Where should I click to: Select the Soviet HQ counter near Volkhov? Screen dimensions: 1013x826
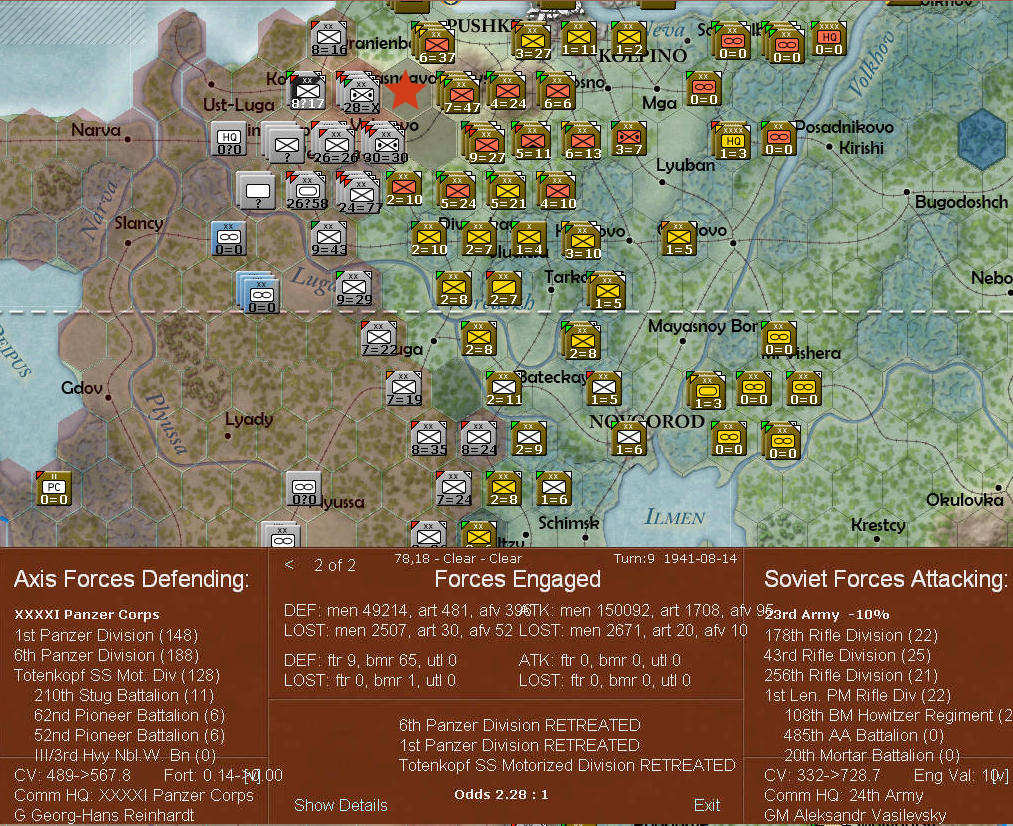[x=828, y=37]
